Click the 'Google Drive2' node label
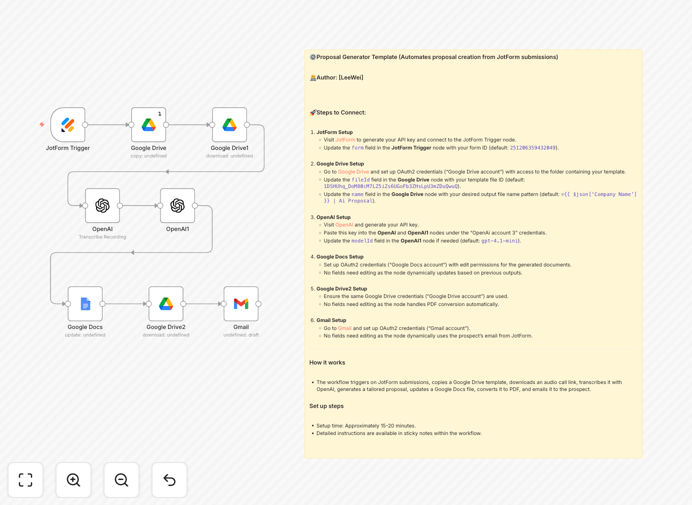 (x=166, y=327)
